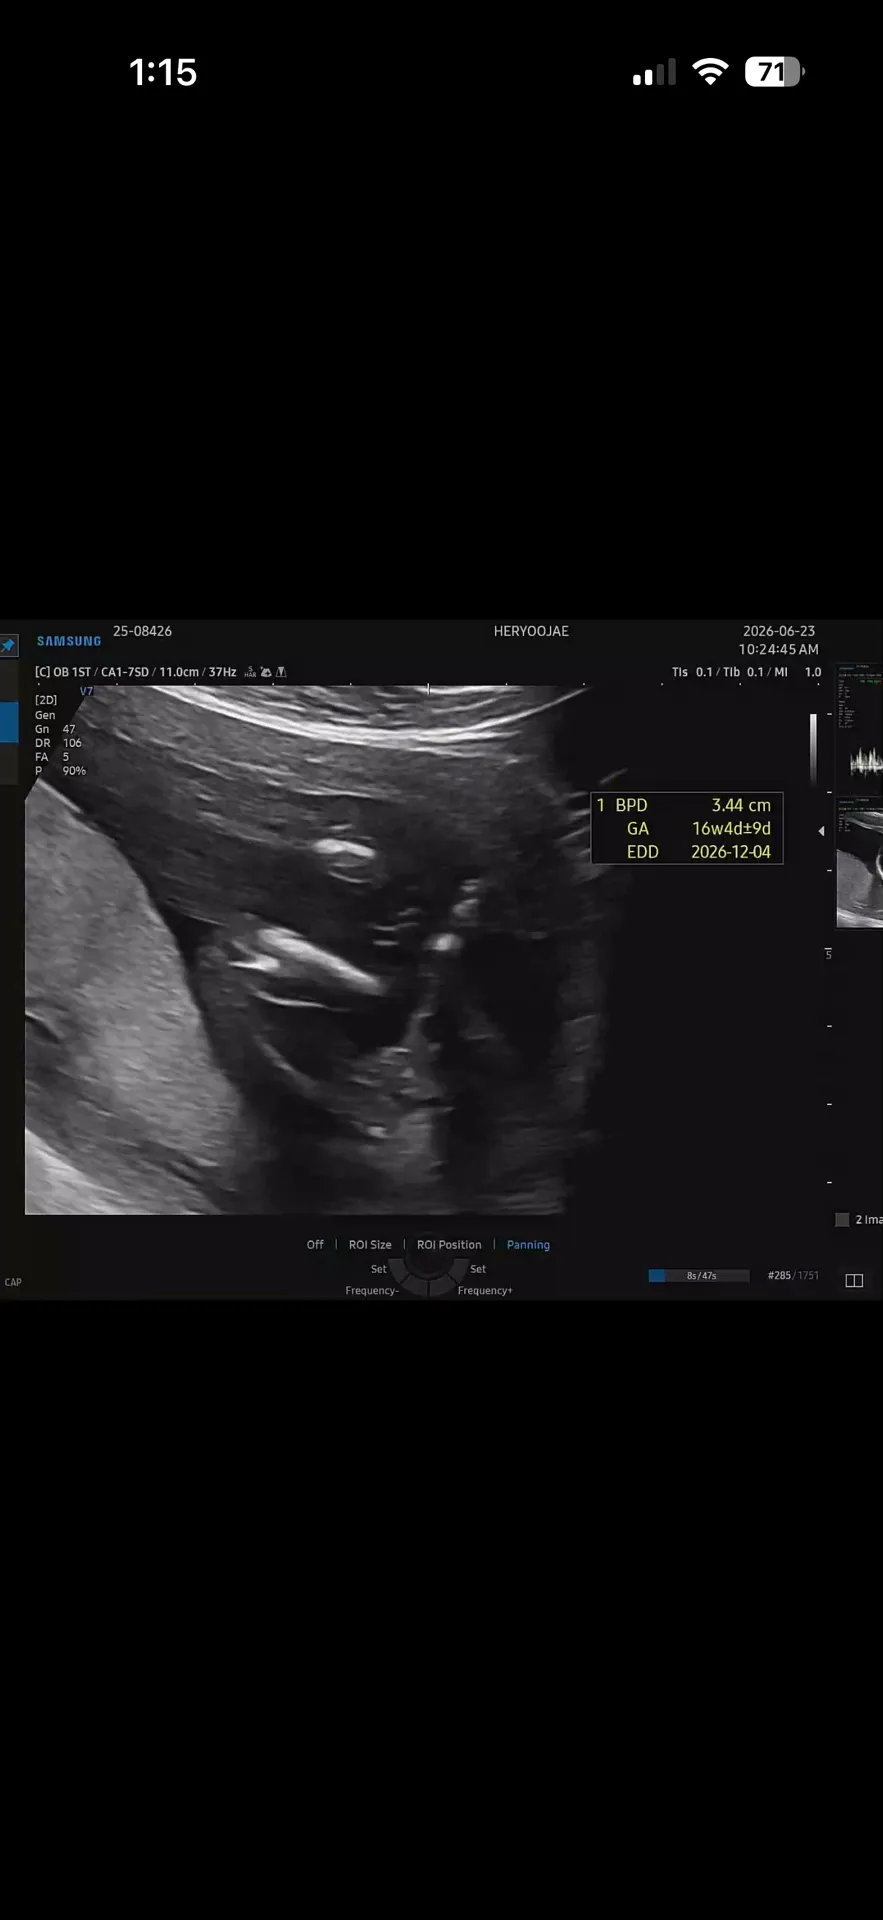This screenshot has width=883, height=1920.
Task: Click the exam date 2026-06-23
Action: coord(779,631)
